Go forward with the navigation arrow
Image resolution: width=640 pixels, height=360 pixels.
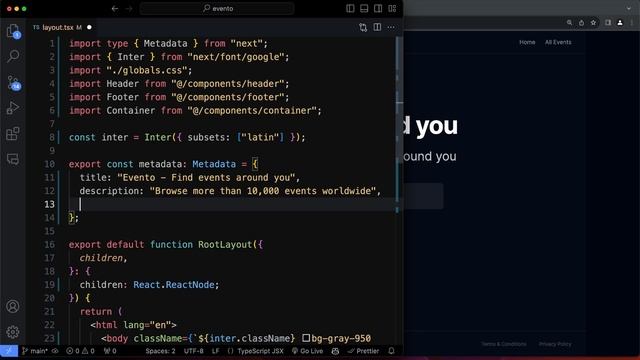129,9
